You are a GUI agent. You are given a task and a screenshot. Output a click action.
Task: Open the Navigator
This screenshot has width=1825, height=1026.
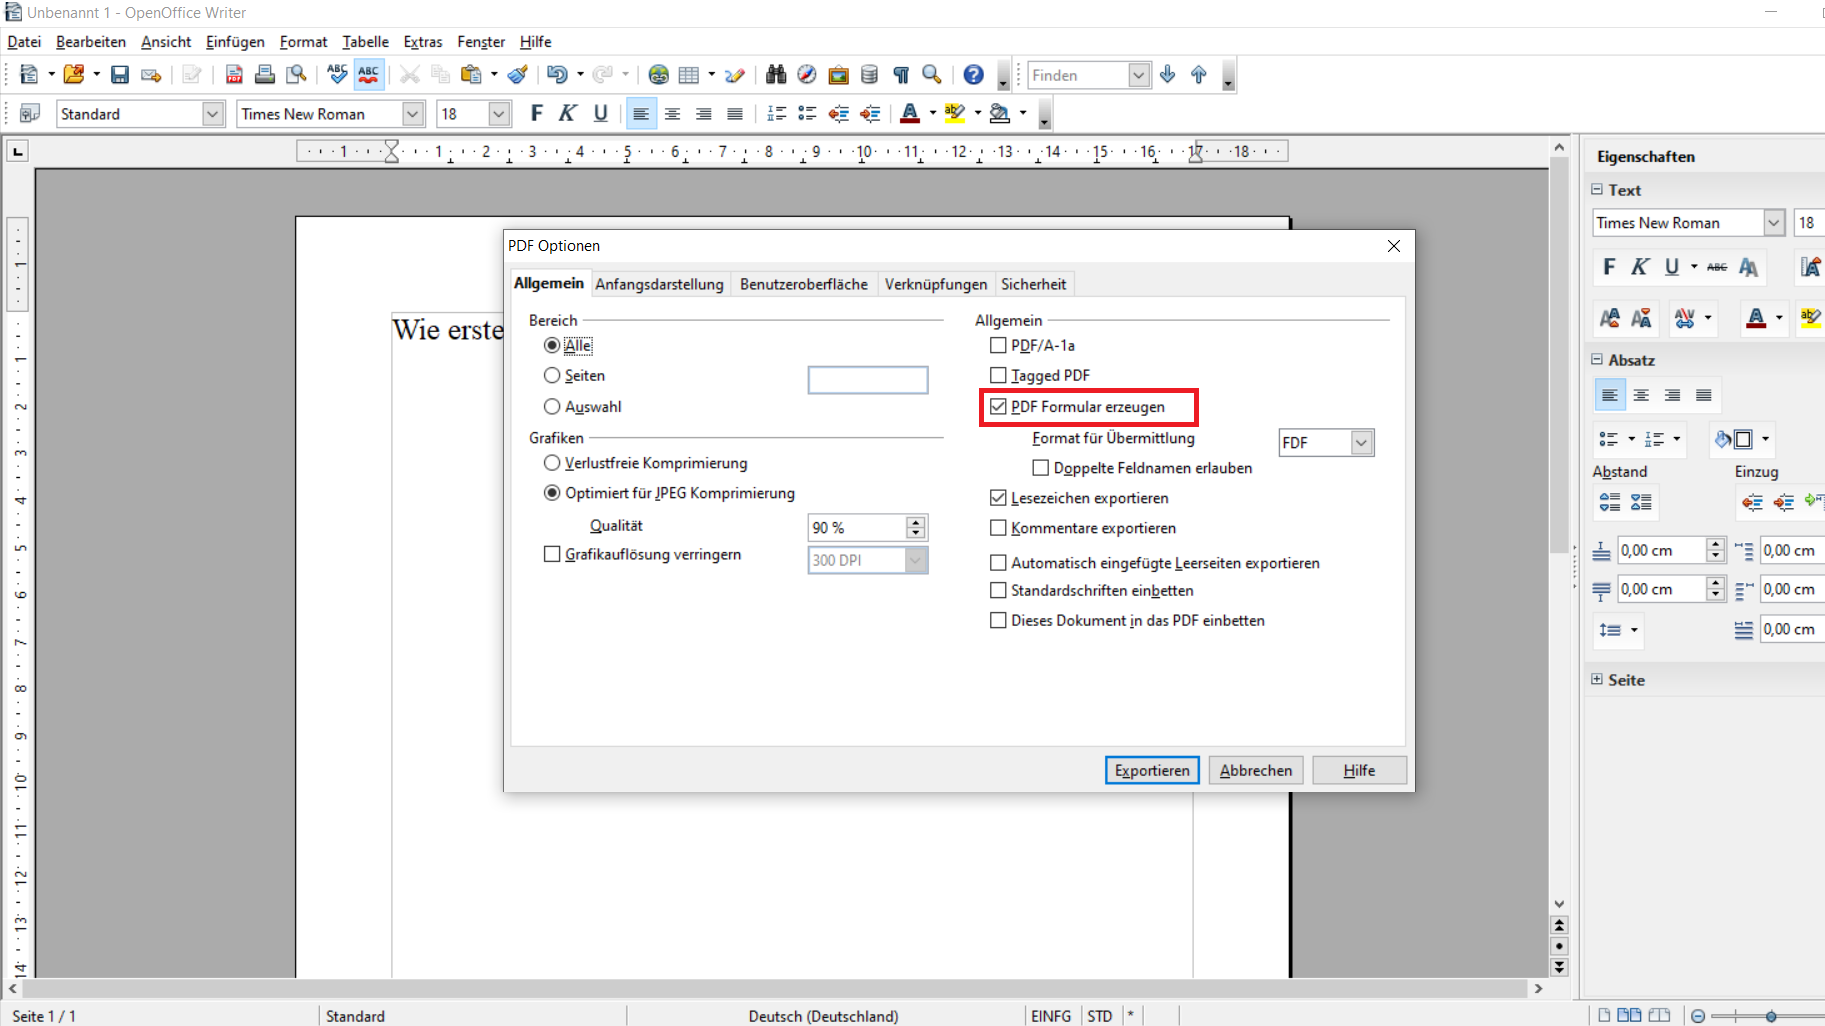[x=807, y=74]
